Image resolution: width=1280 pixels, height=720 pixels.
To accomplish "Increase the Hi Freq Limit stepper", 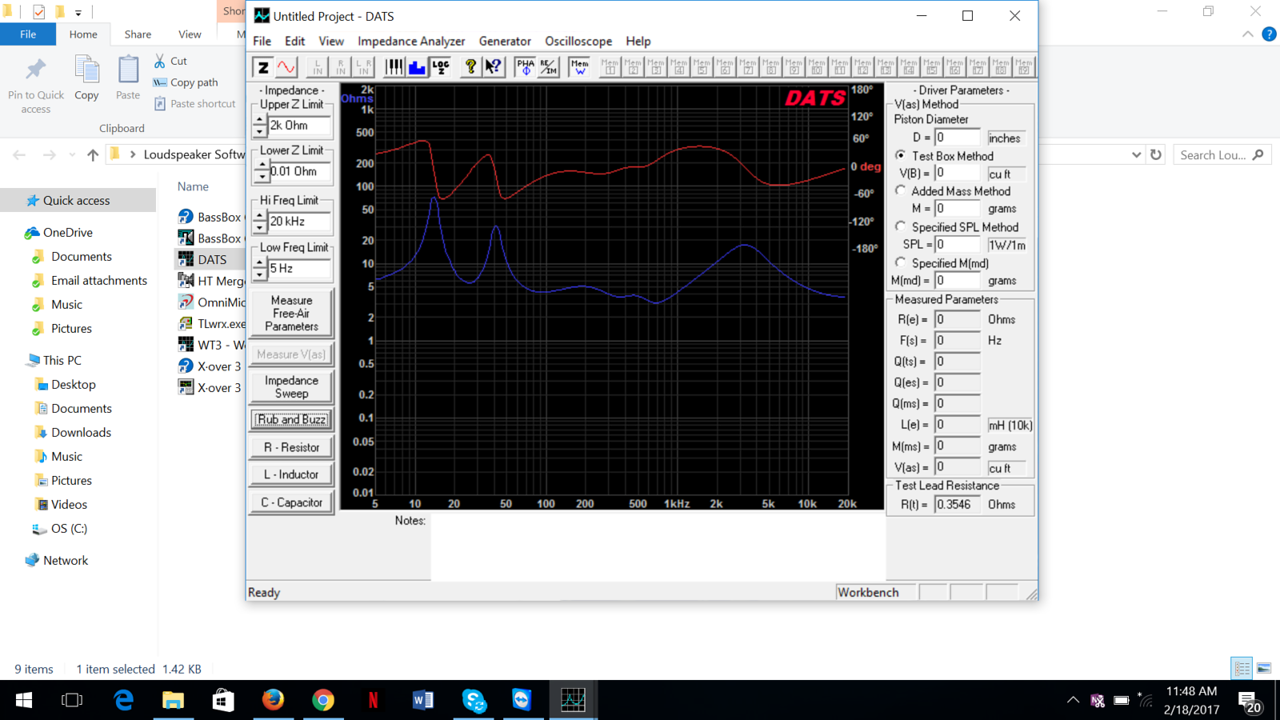I will 260,216.
